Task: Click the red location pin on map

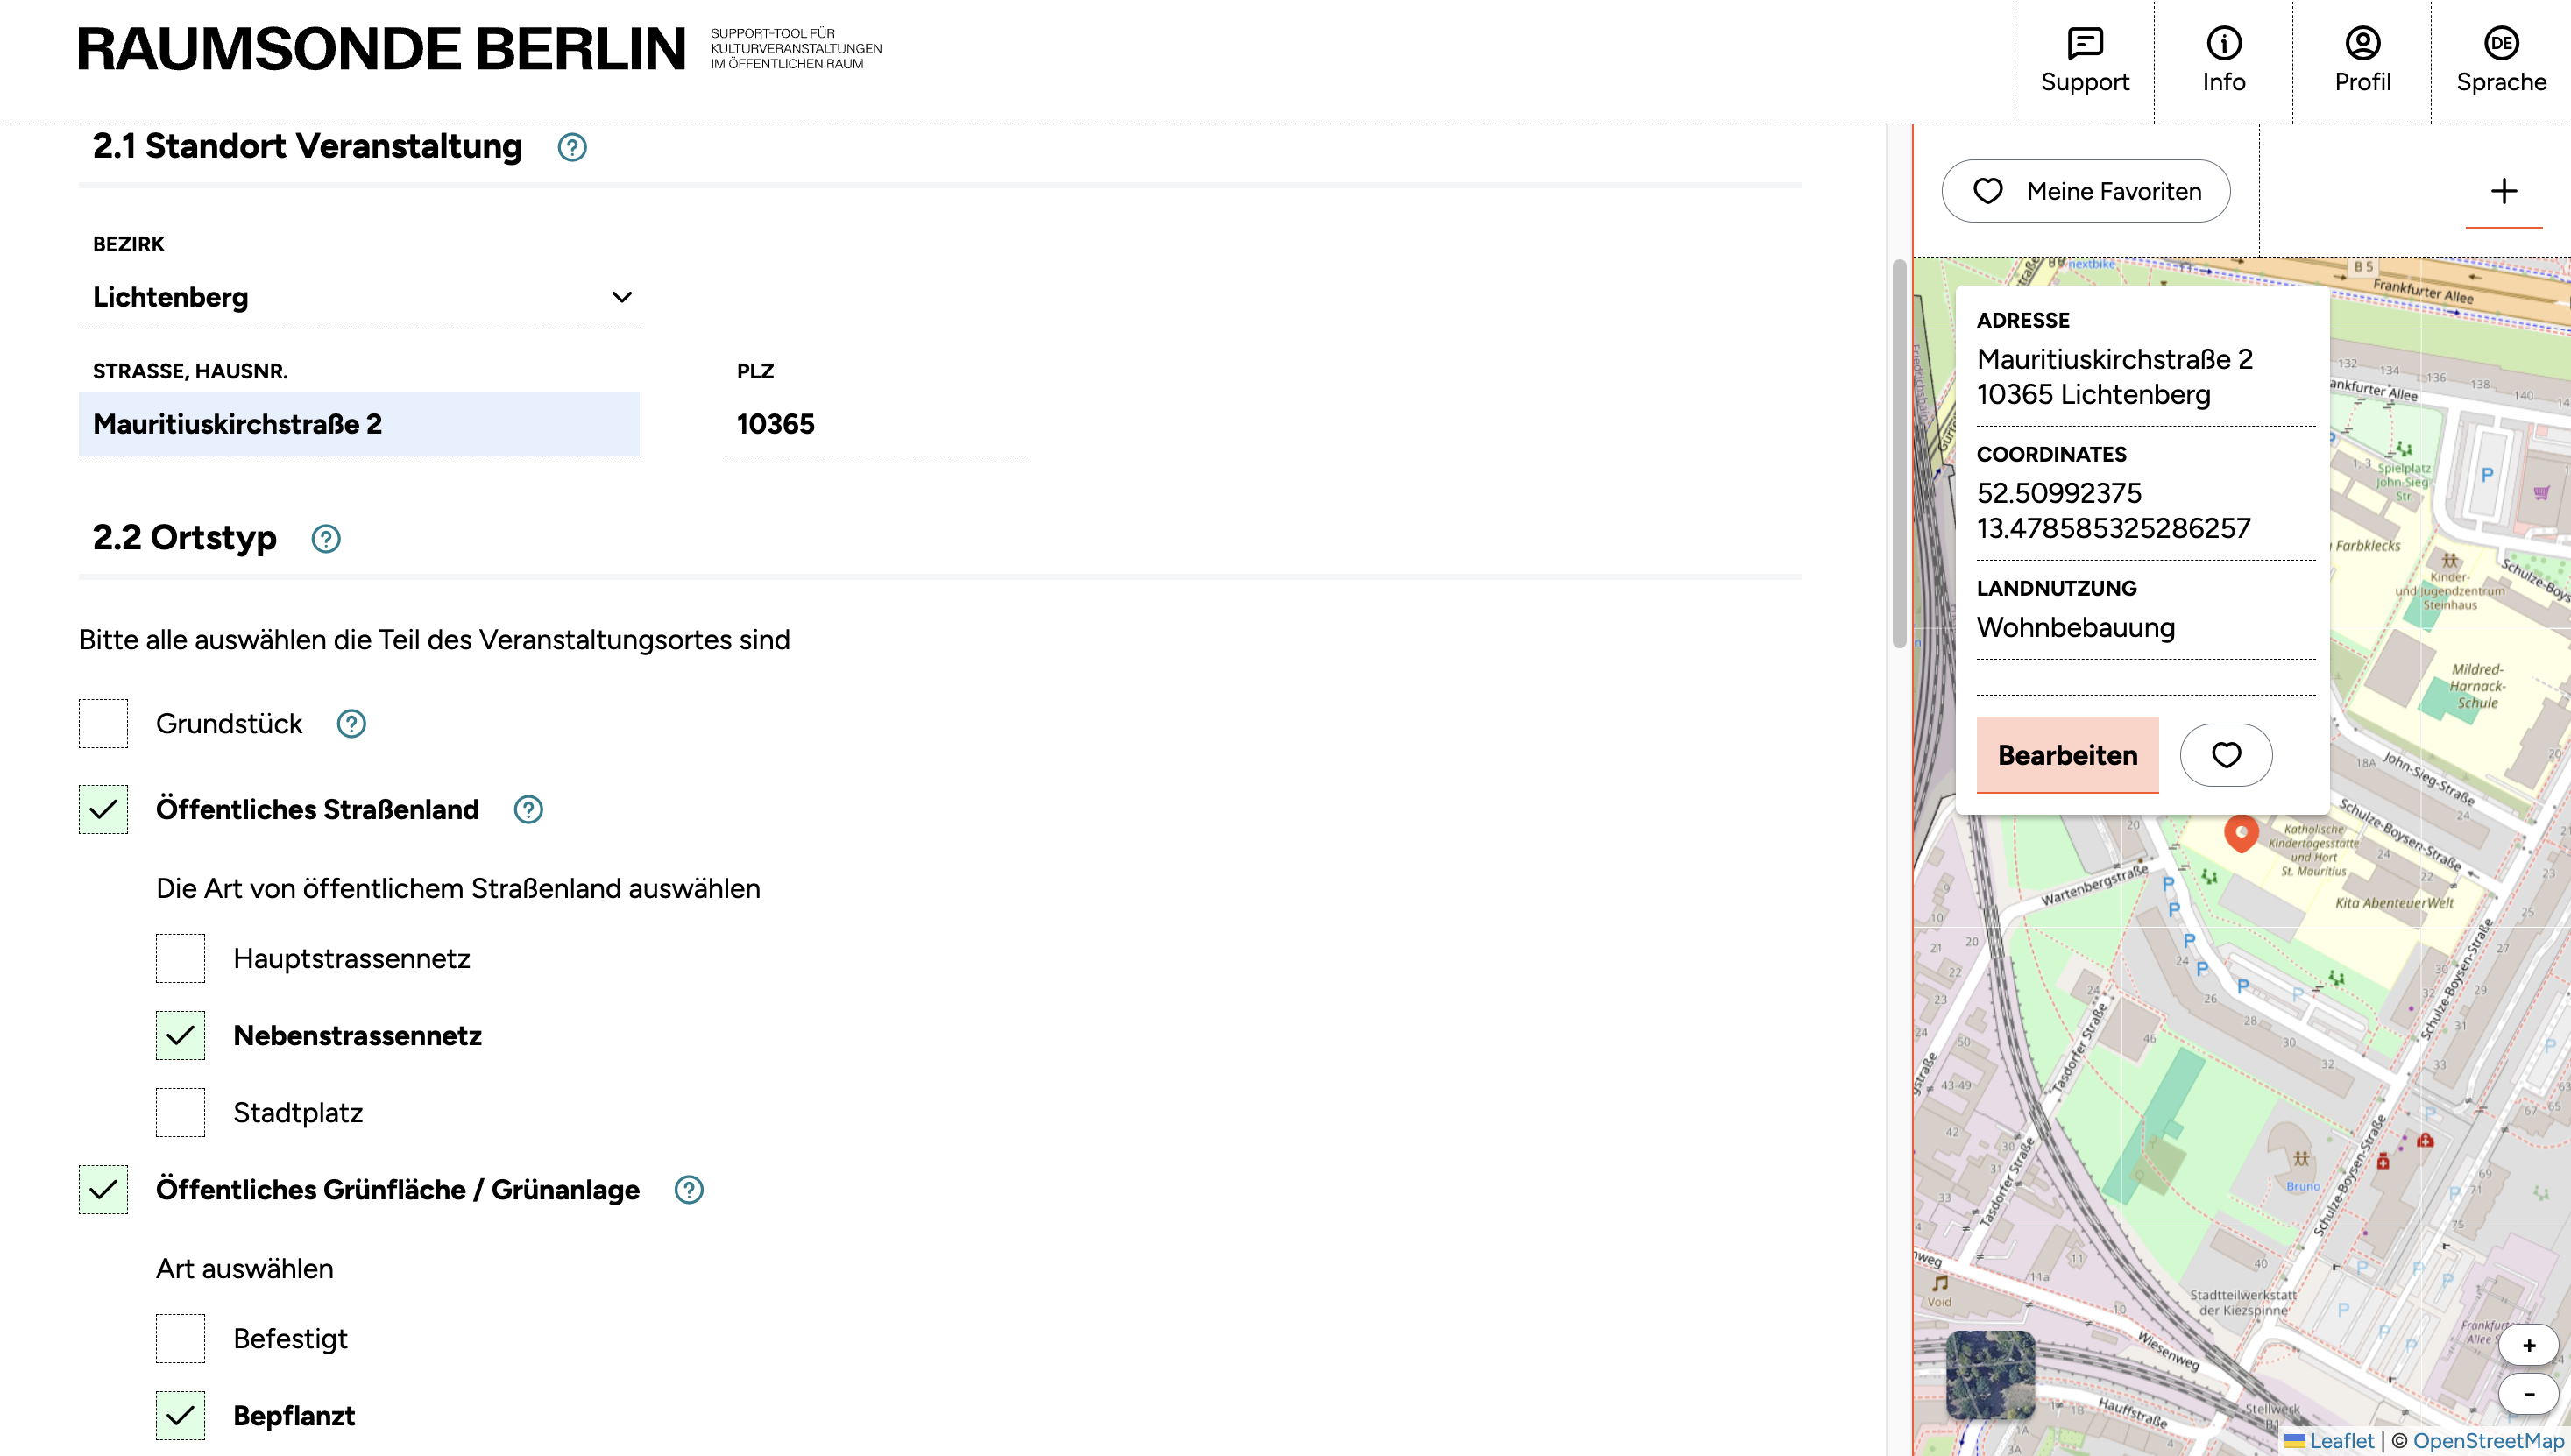Action: [2241, 832]
